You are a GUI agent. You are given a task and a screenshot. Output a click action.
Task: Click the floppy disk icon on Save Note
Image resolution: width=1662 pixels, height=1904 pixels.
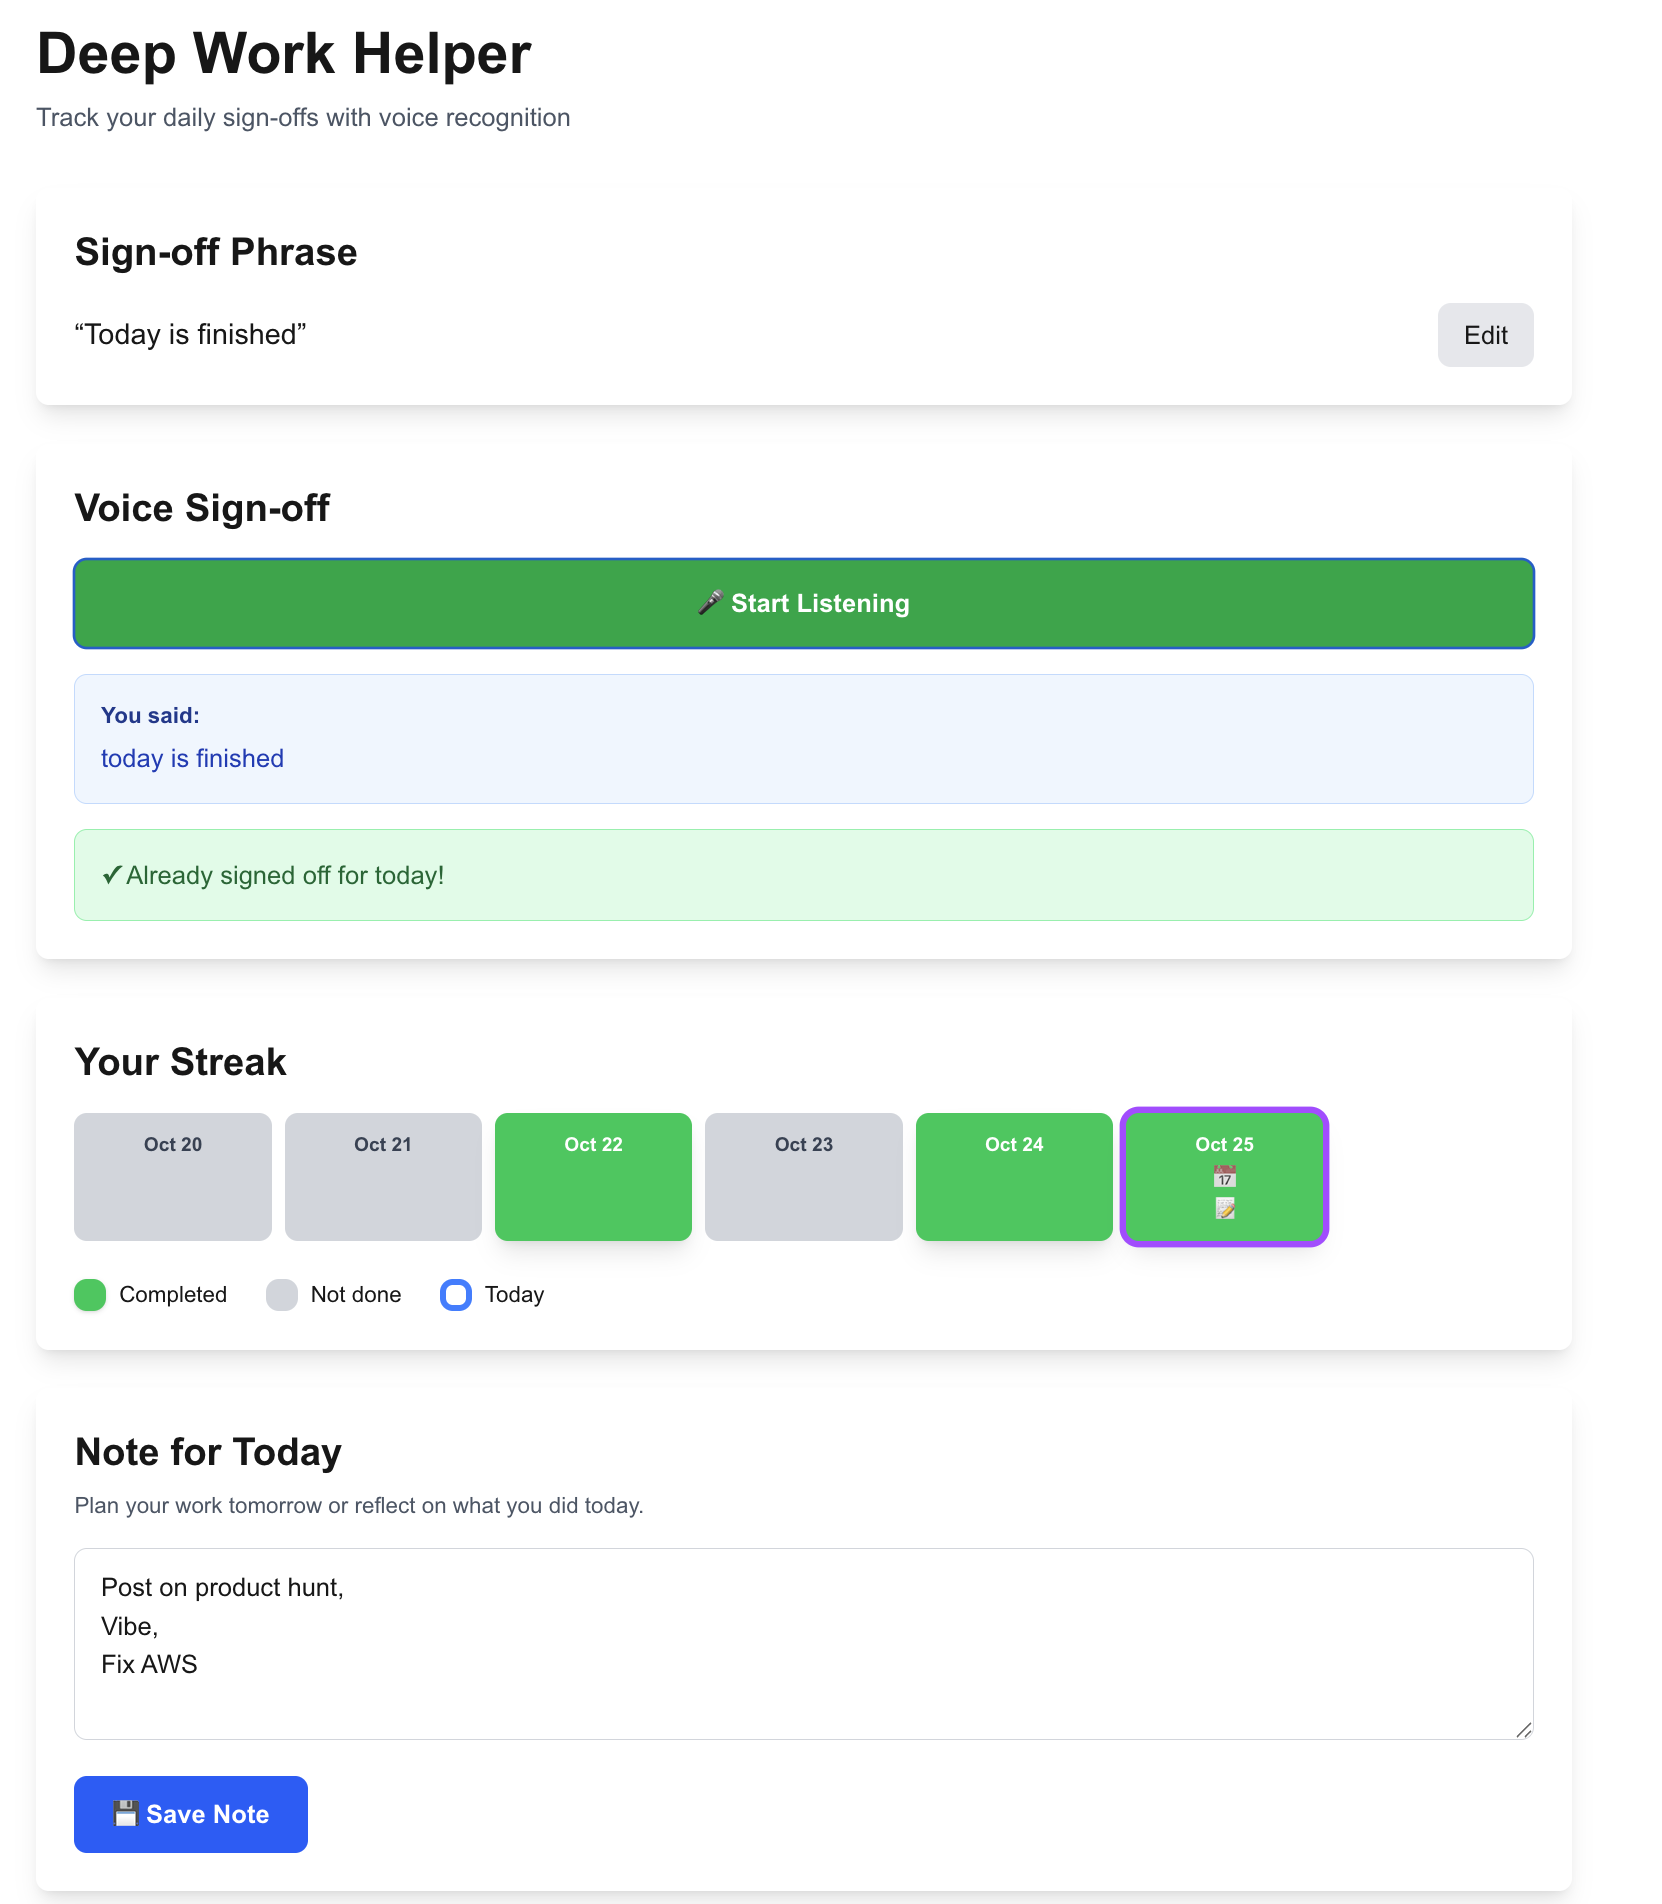click(x=126, y=1813)
